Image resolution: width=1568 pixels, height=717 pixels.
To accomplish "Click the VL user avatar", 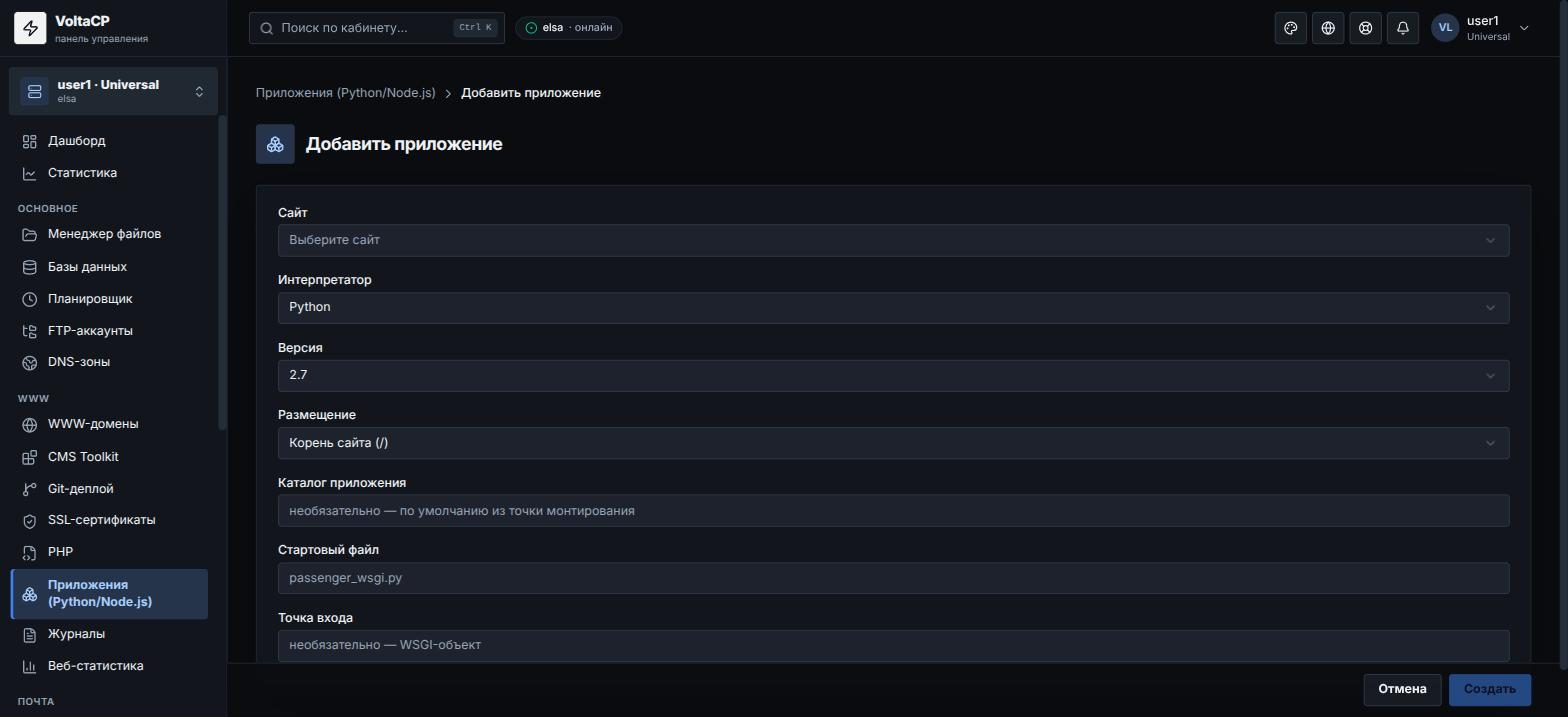I will (1445, 28).
